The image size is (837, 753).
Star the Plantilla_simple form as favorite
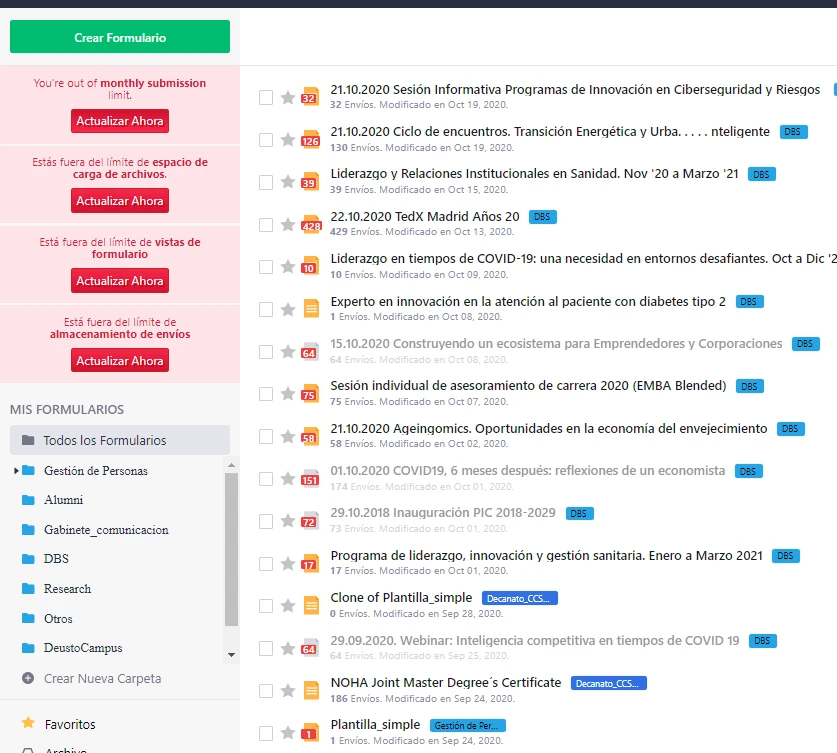pos(289,728)
